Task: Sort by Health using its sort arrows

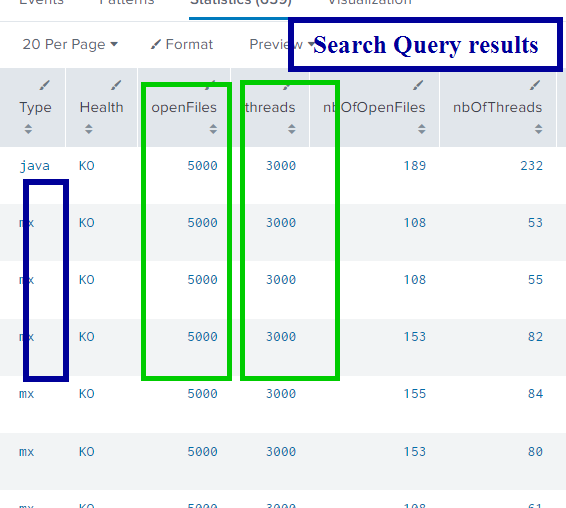Action: (88, 129)
